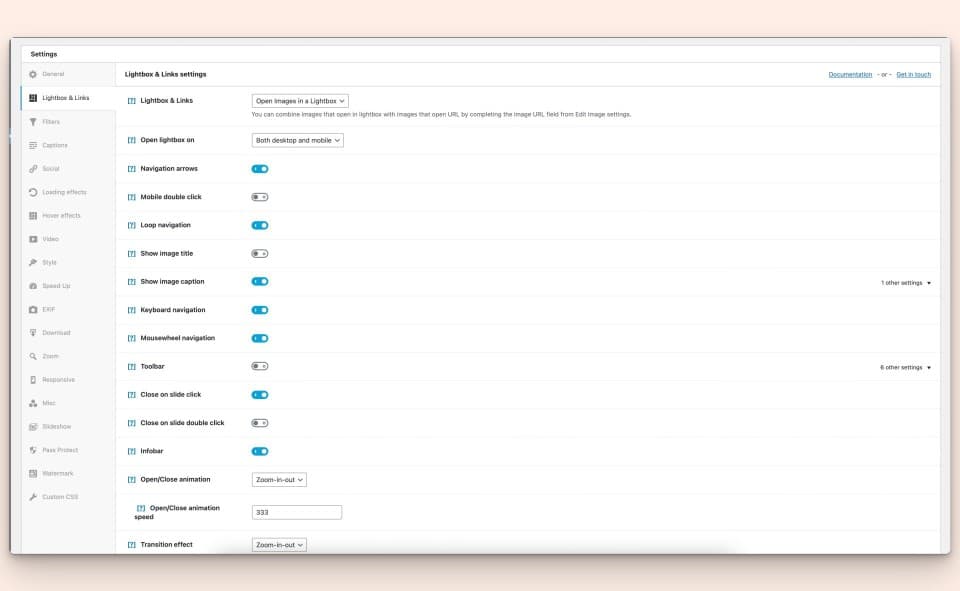The width and height of the screenshot is (960, 591).
Task: Open the Lightbox & Links settings tab
Action: click(68, 98)
